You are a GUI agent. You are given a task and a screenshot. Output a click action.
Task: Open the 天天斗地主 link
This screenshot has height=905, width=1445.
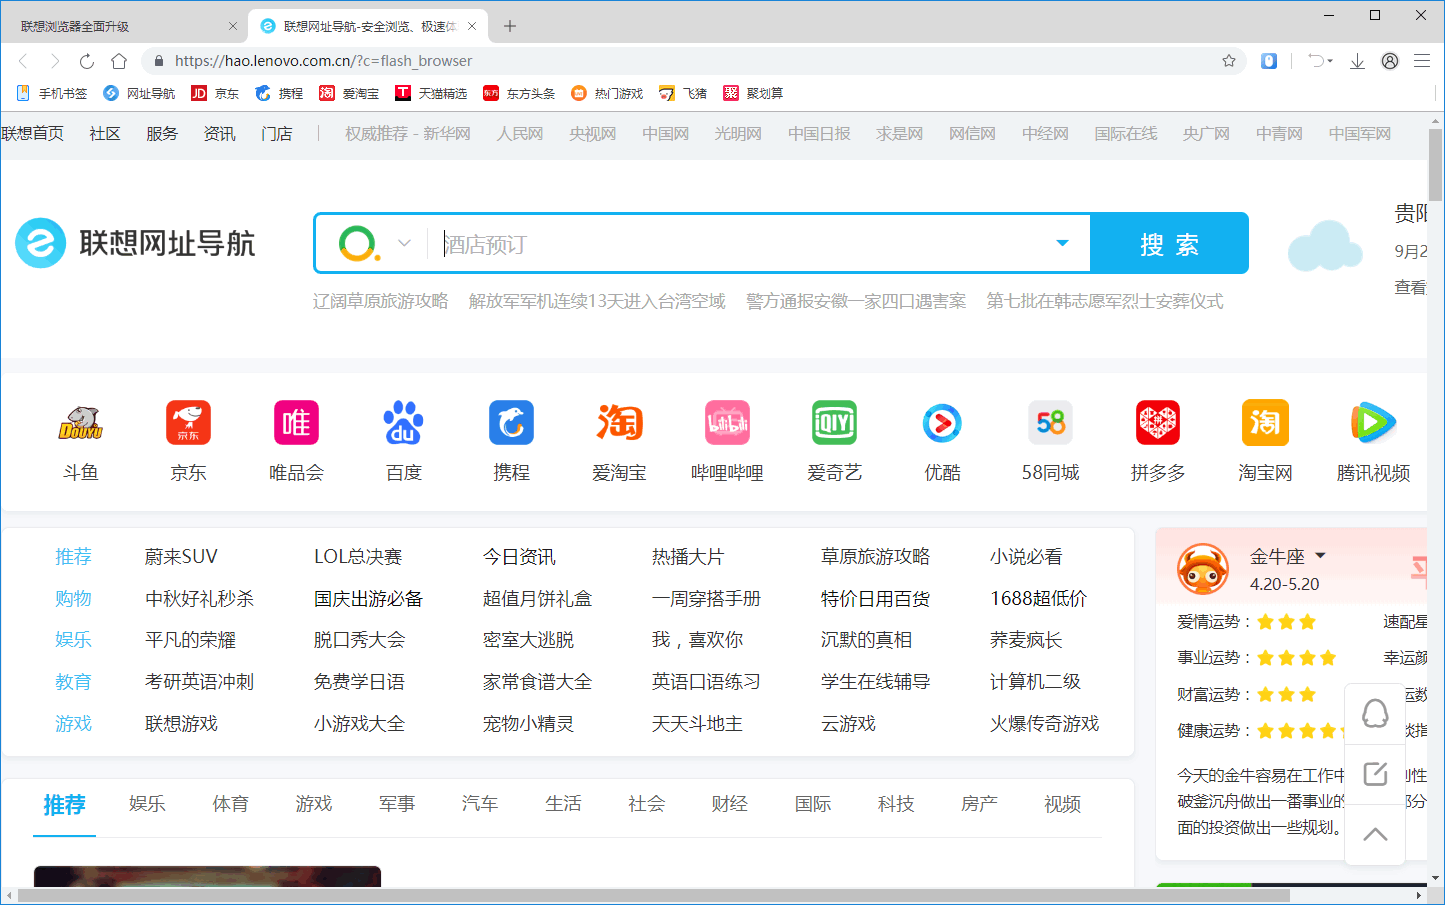pyautogui.click(x=697, y=724)
